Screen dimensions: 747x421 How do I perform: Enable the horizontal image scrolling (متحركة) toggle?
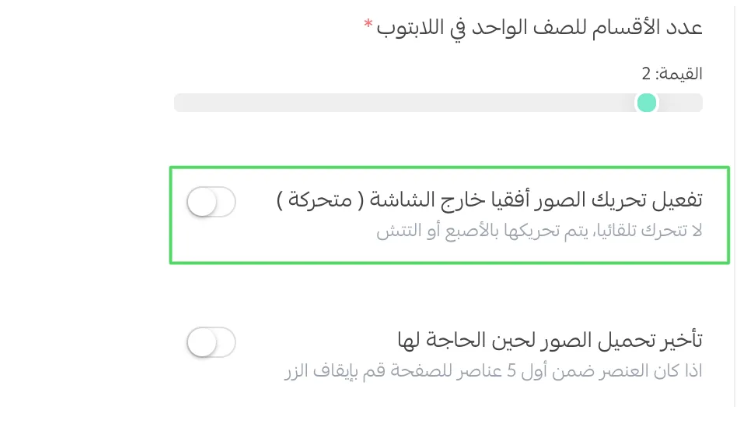(x=211, y=203)
